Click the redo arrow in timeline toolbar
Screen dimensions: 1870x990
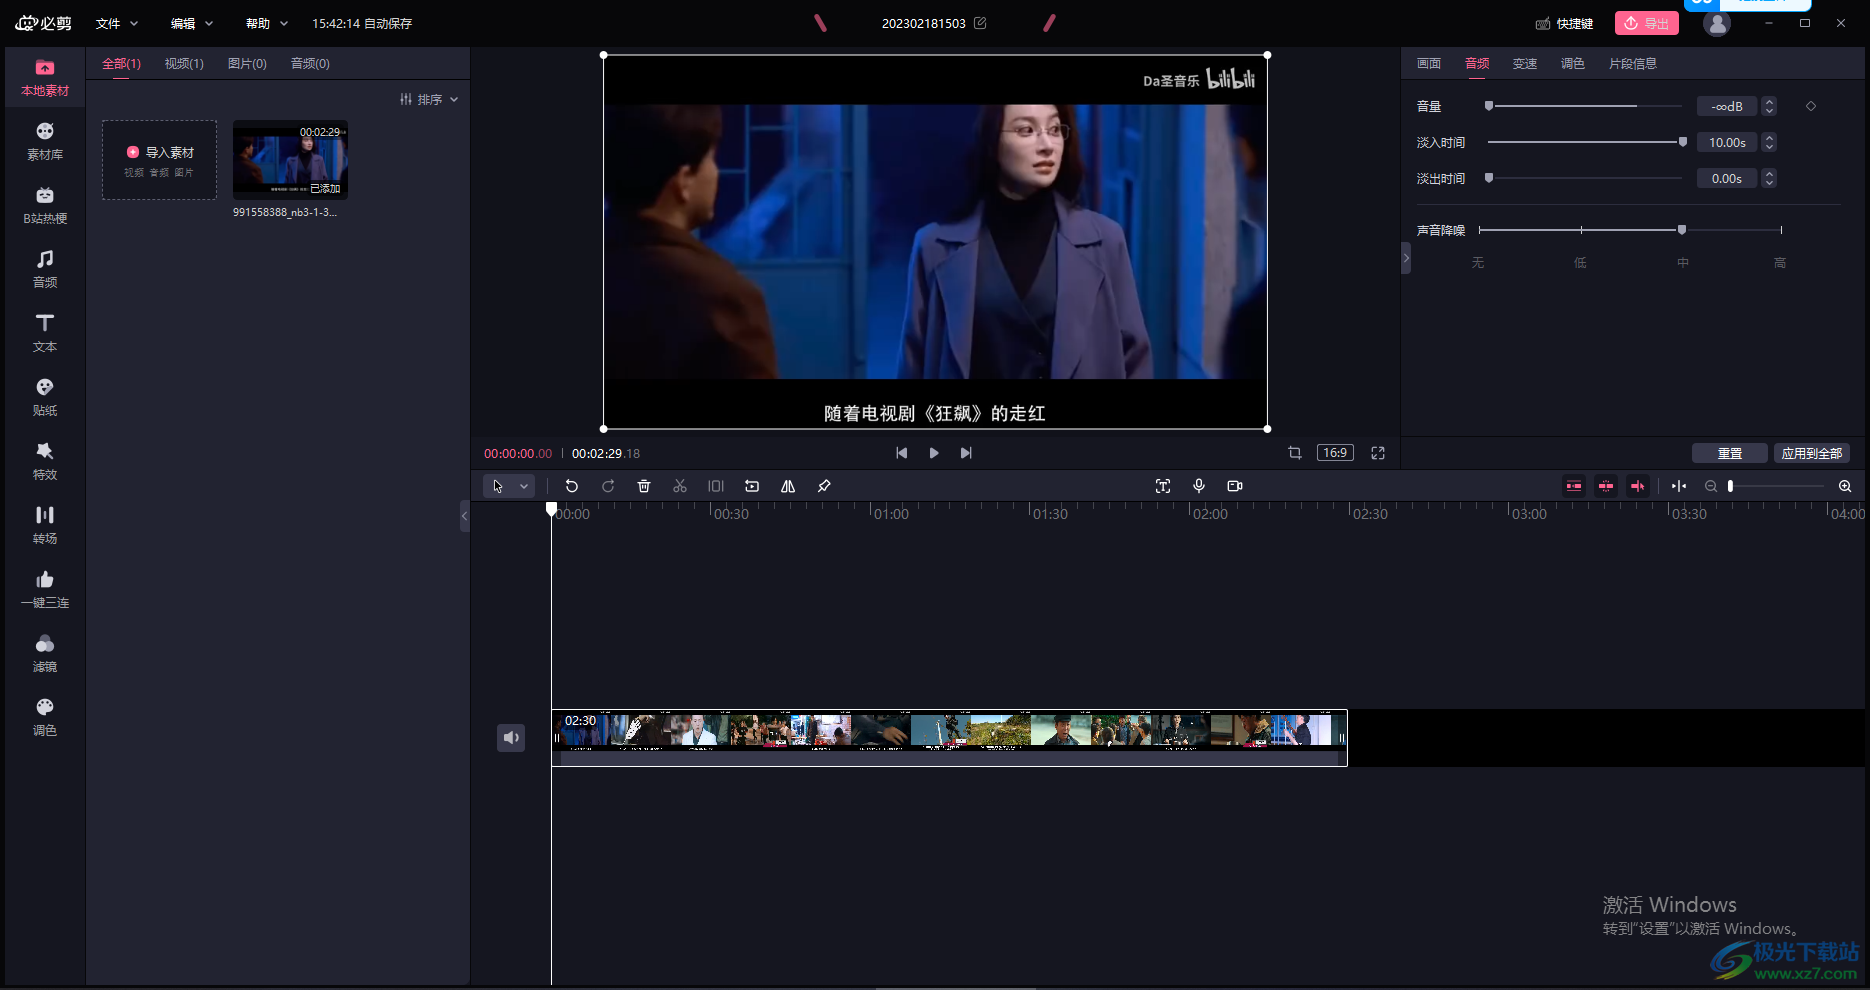click(608, 486)
